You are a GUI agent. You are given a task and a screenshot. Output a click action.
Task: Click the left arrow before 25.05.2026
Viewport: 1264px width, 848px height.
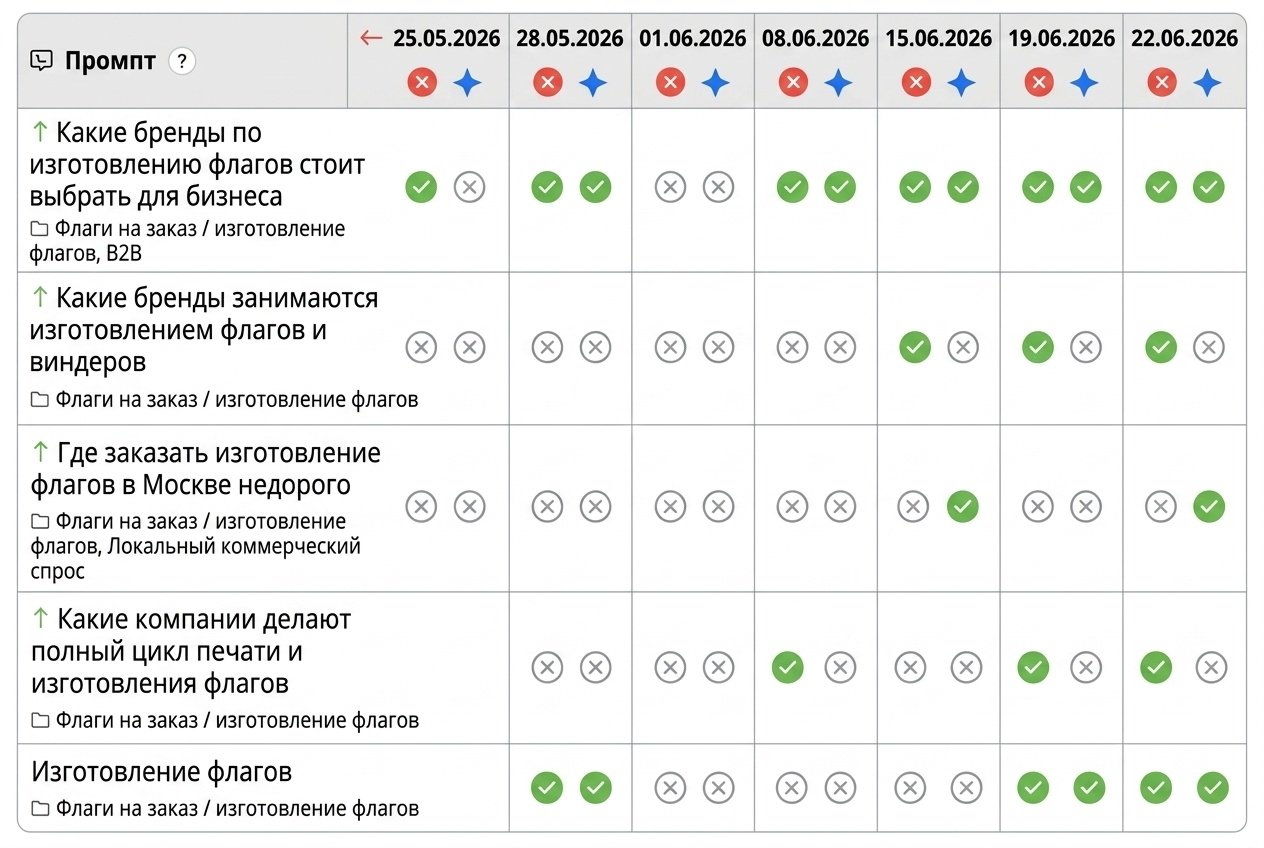coord(372,38)
